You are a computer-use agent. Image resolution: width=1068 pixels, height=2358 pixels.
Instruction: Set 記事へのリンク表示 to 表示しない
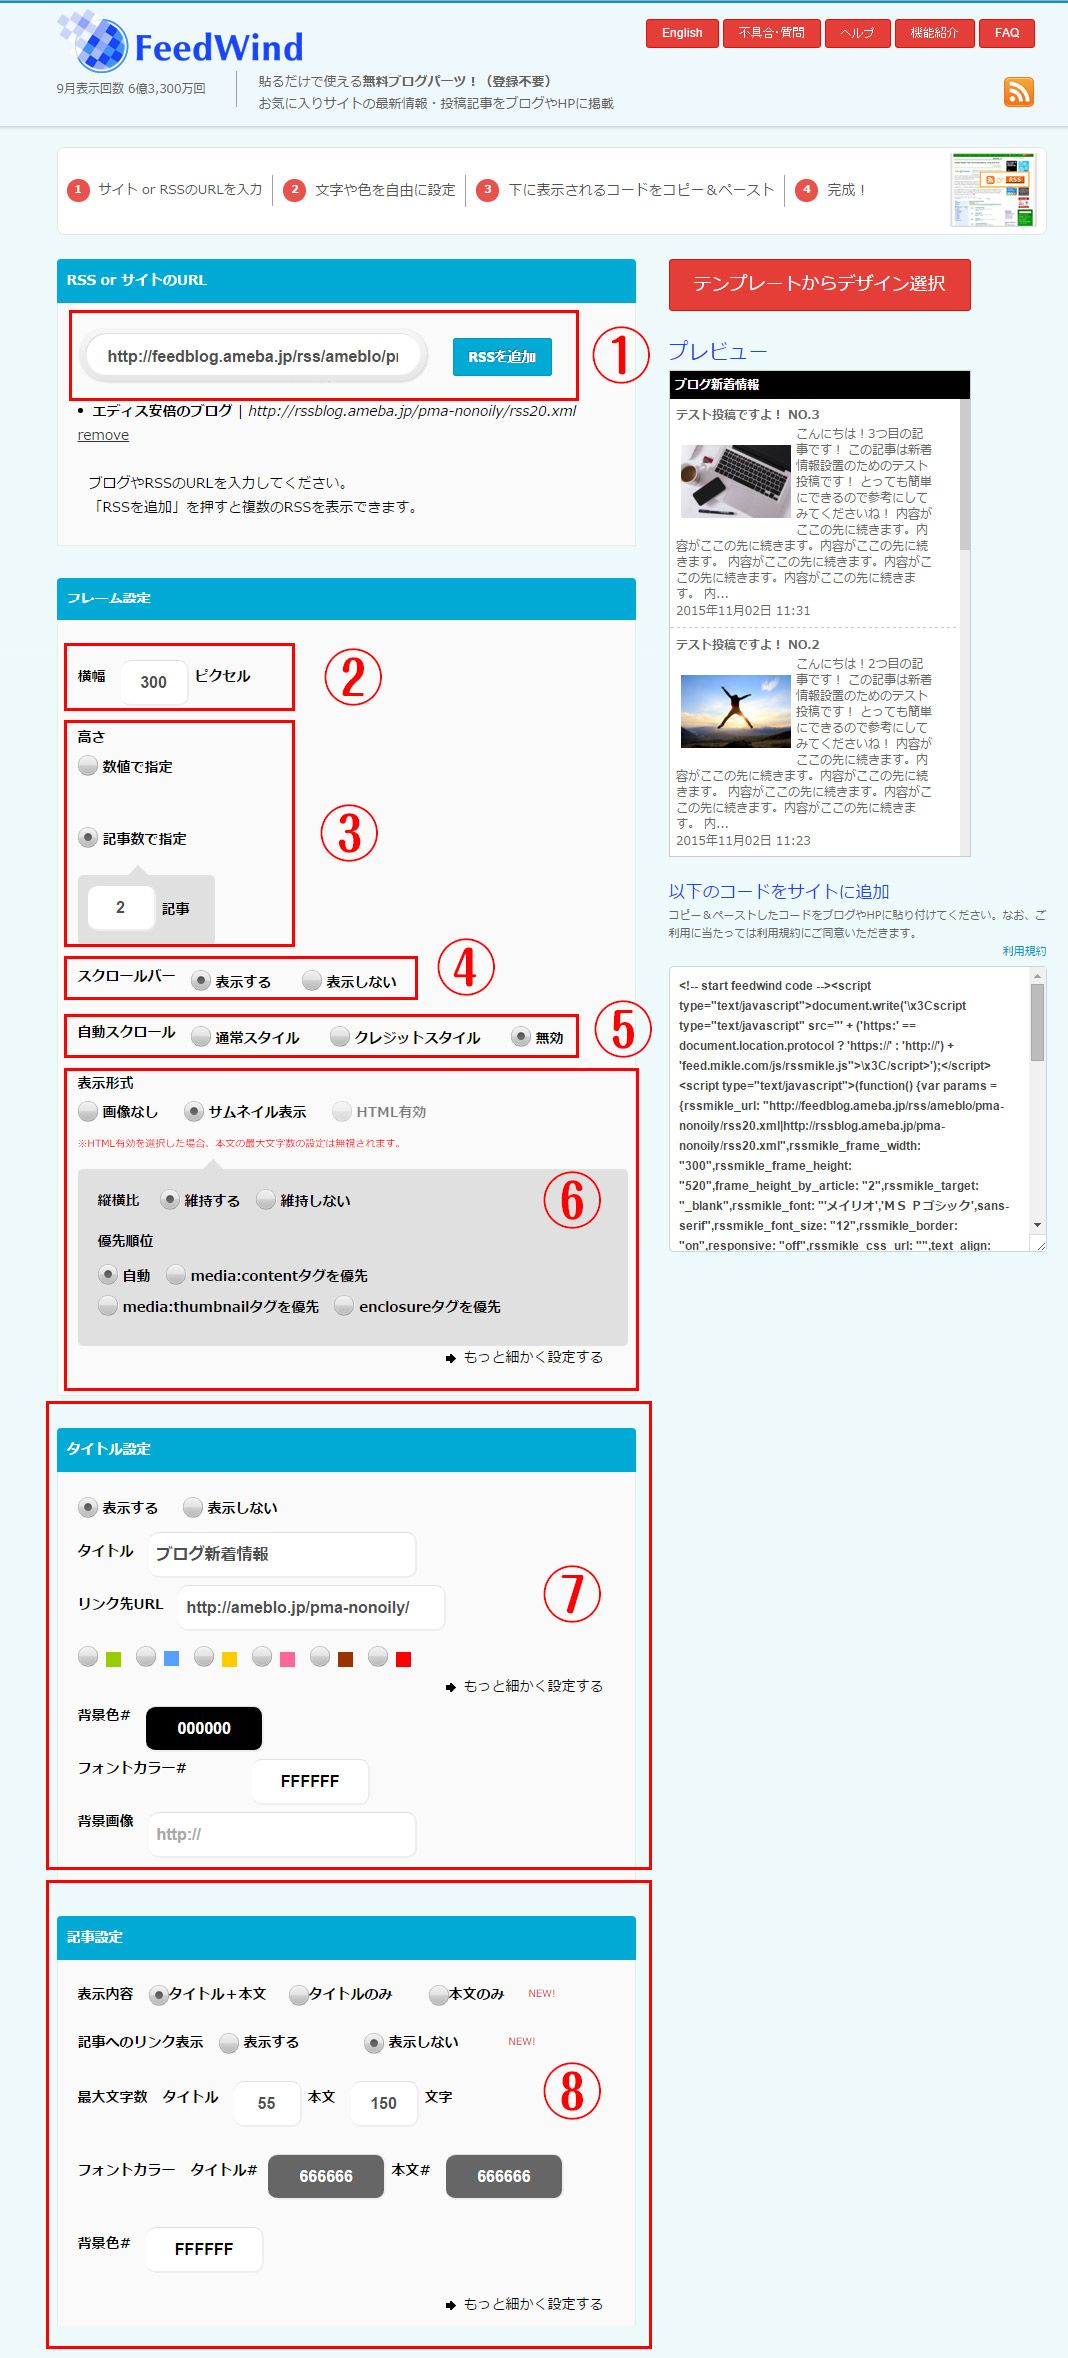pos(374,2042)
